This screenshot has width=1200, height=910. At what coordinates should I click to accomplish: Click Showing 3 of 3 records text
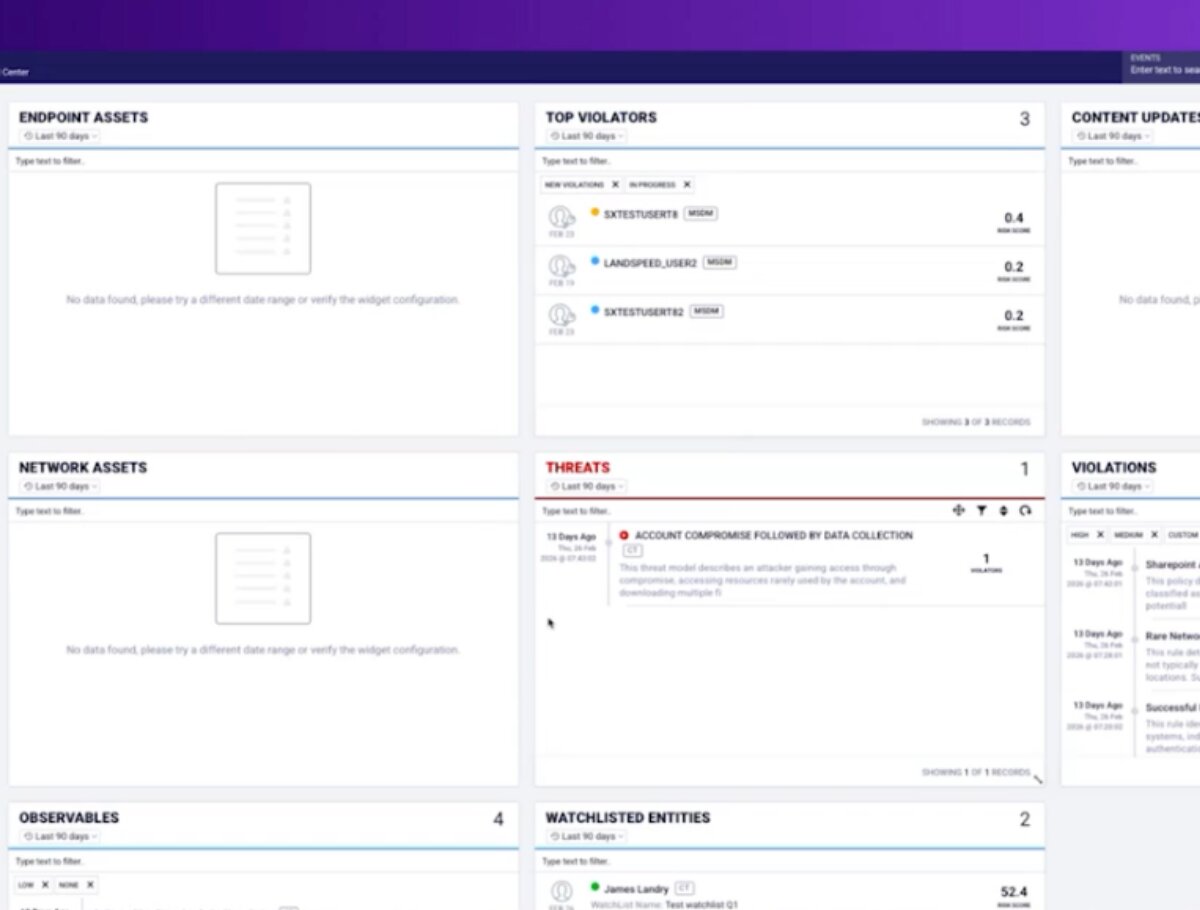[x=976, y=422]
